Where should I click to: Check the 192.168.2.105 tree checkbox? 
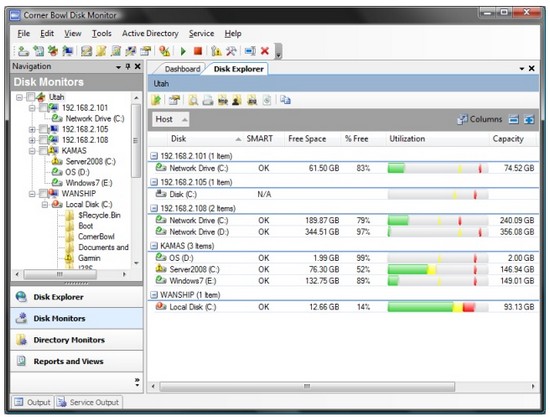click(x=43, y=129)
